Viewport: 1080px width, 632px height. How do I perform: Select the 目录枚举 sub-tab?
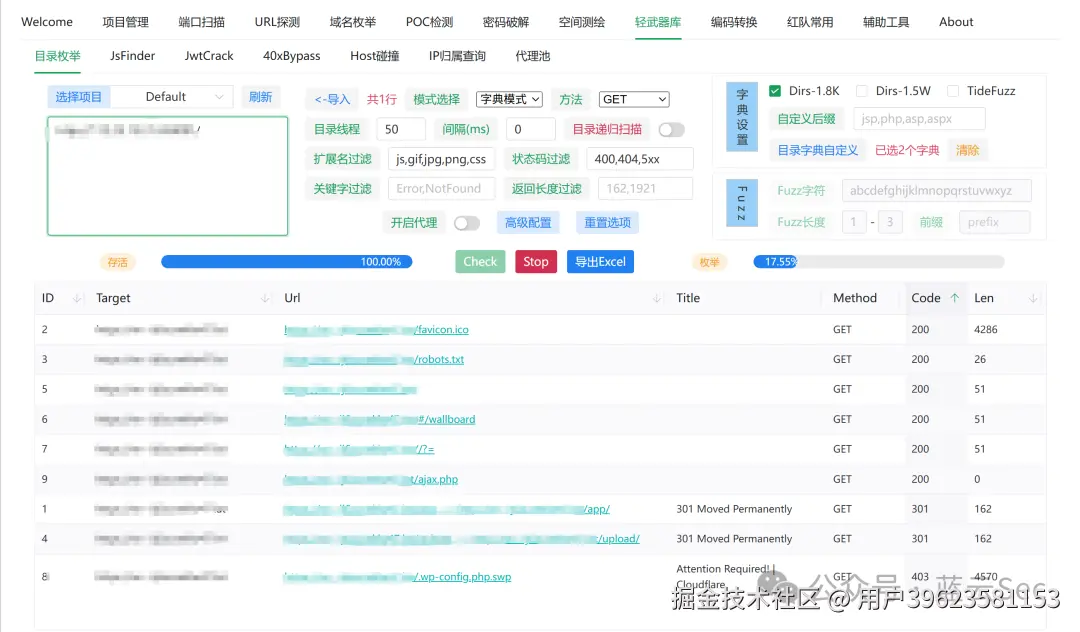pos(58,56)
